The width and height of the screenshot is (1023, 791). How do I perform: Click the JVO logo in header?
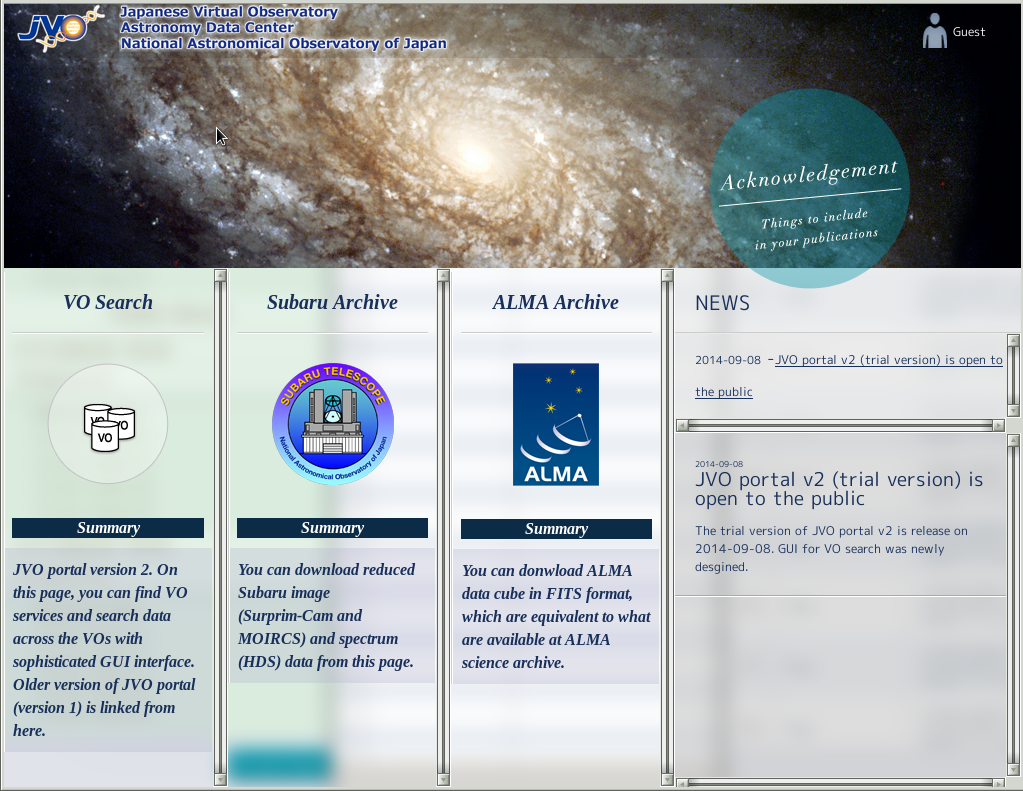pos(57,28)
